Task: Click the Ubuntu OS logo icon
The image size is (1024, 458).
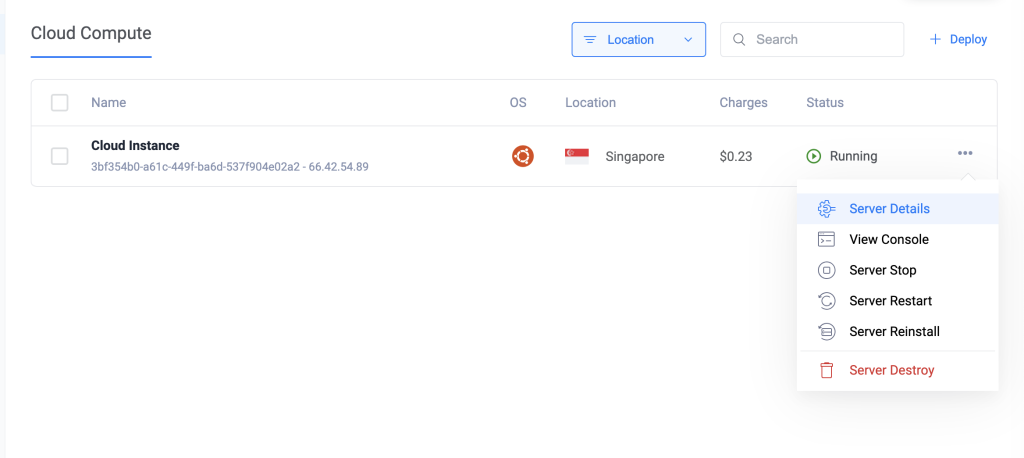Action: point(522,156)
